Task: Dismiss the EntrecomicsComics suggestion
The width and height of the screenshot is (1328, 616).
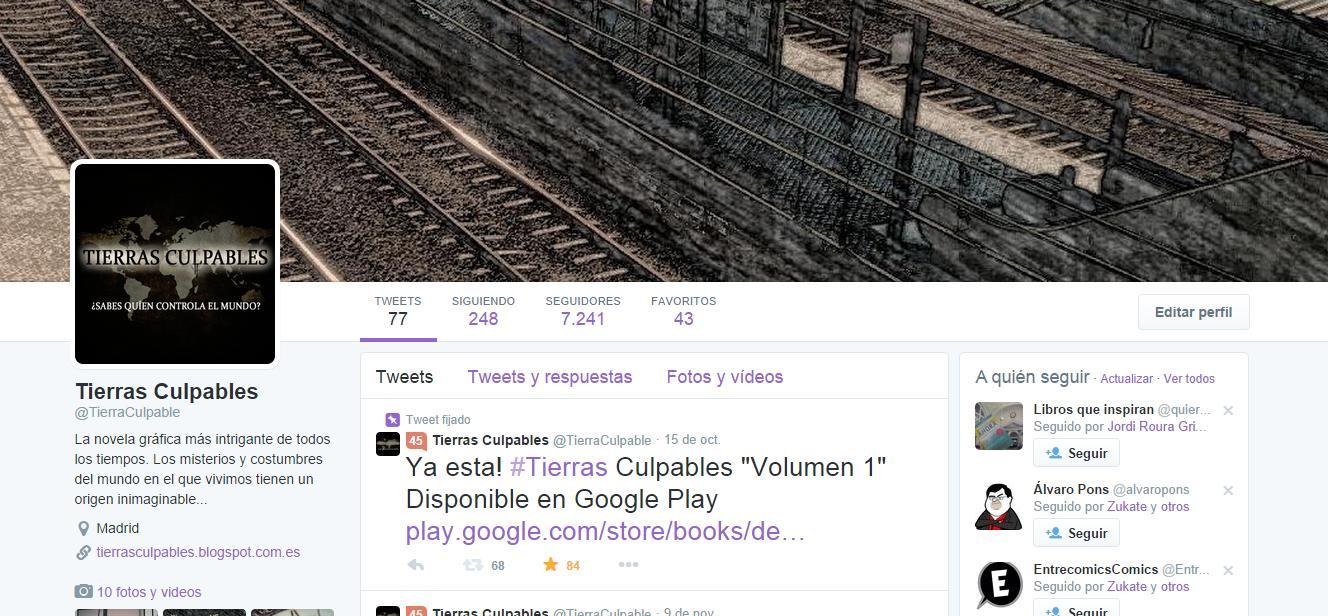Action: (1228, 571)
